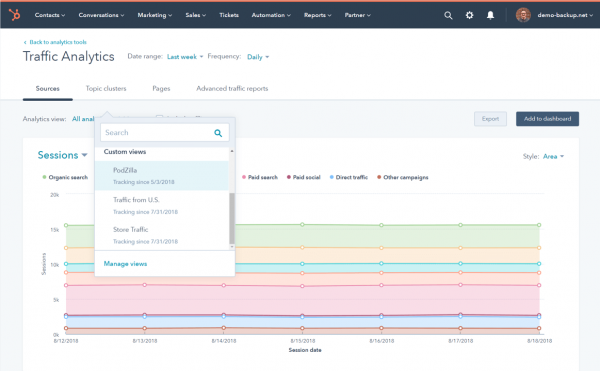Open the search magnifier in top bar
This screenshot has width=600, height=371.
click(x=448, y=15)
